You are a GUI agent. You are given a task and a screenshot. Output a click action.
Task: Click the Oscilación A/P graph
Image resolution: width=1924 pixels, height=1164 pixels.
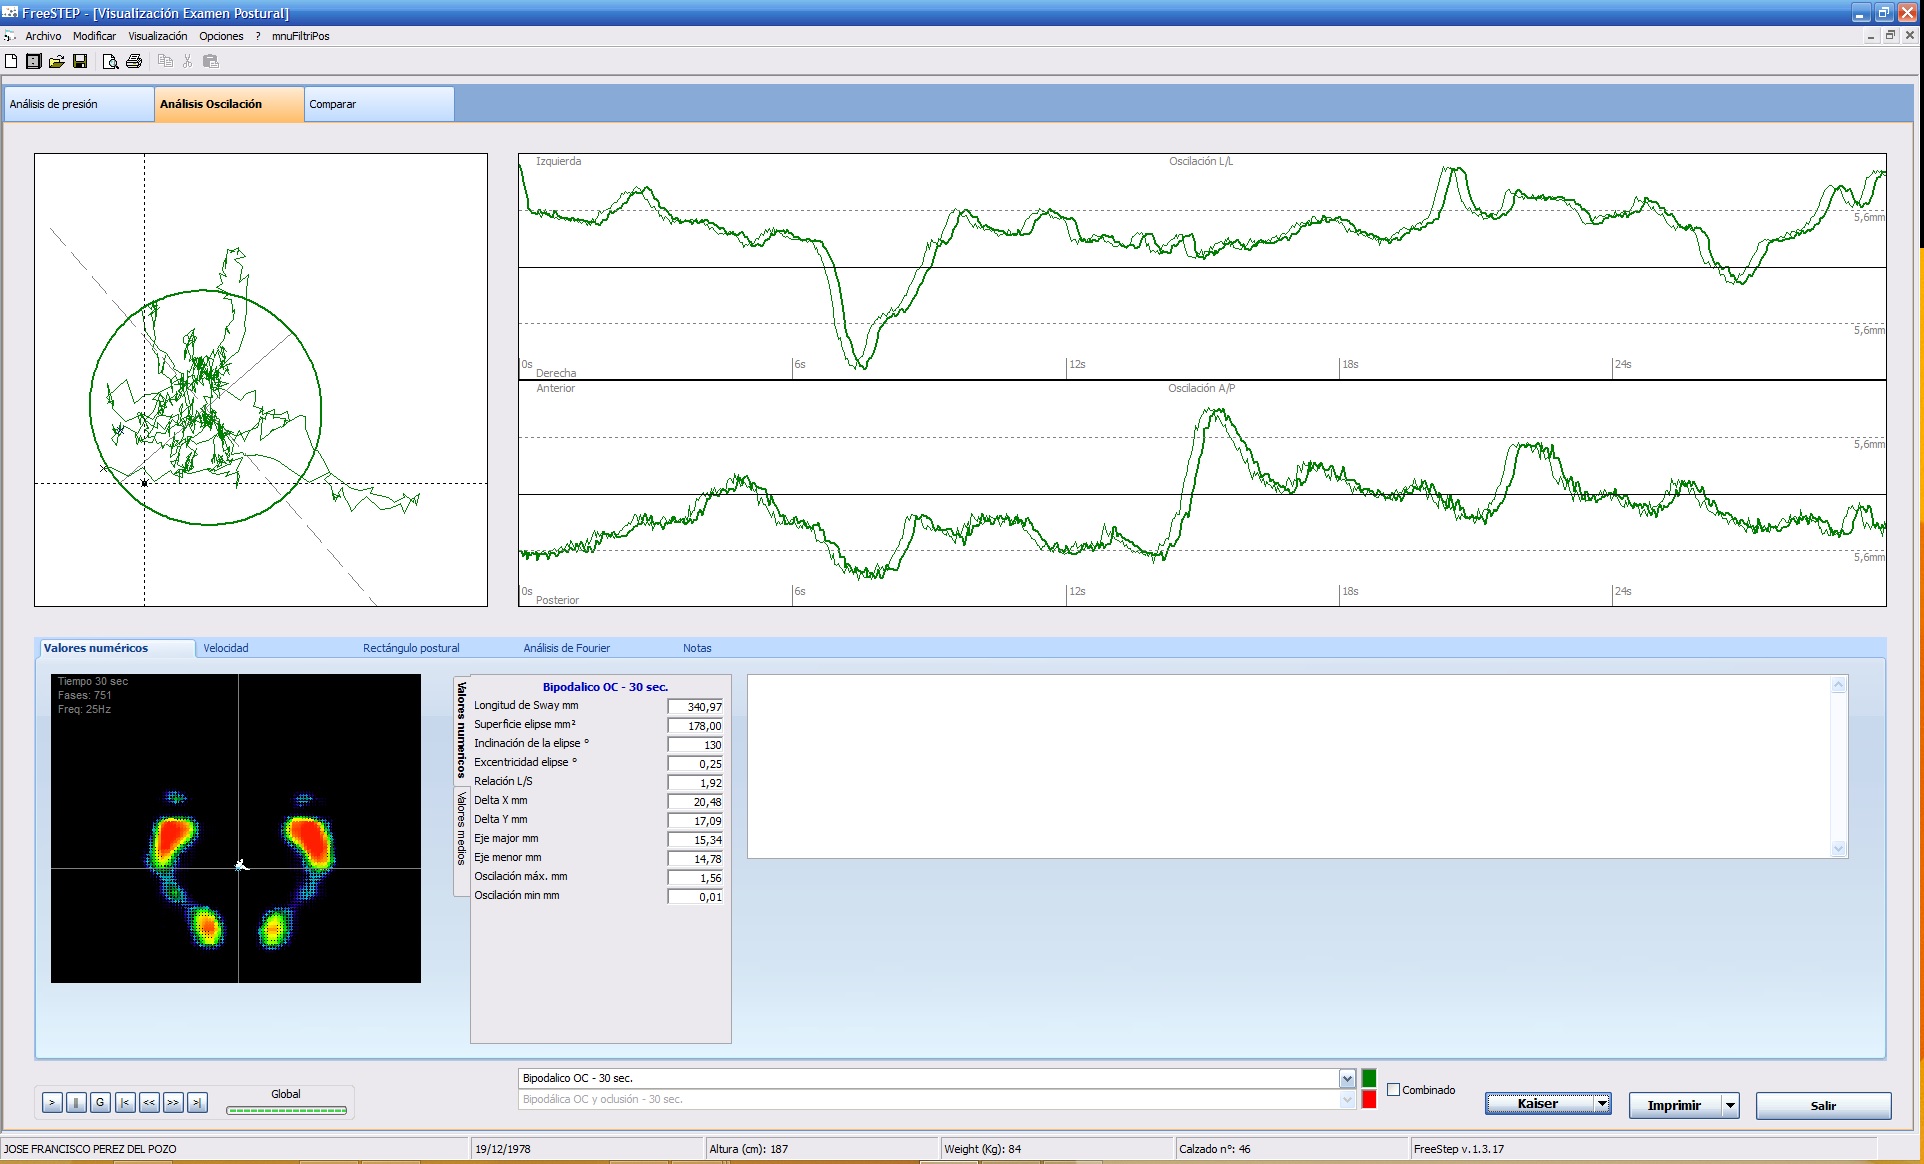1202,493
